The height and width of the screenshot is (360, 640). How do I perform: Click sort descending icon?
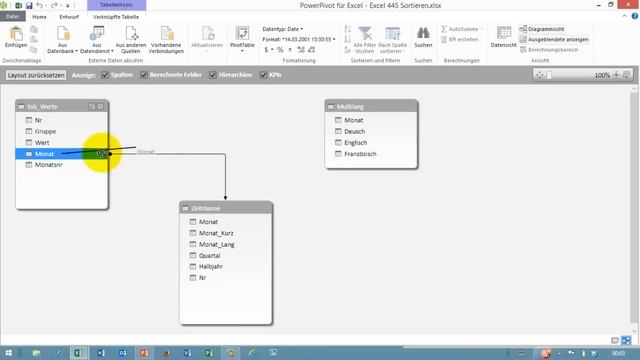pos(347,39)
